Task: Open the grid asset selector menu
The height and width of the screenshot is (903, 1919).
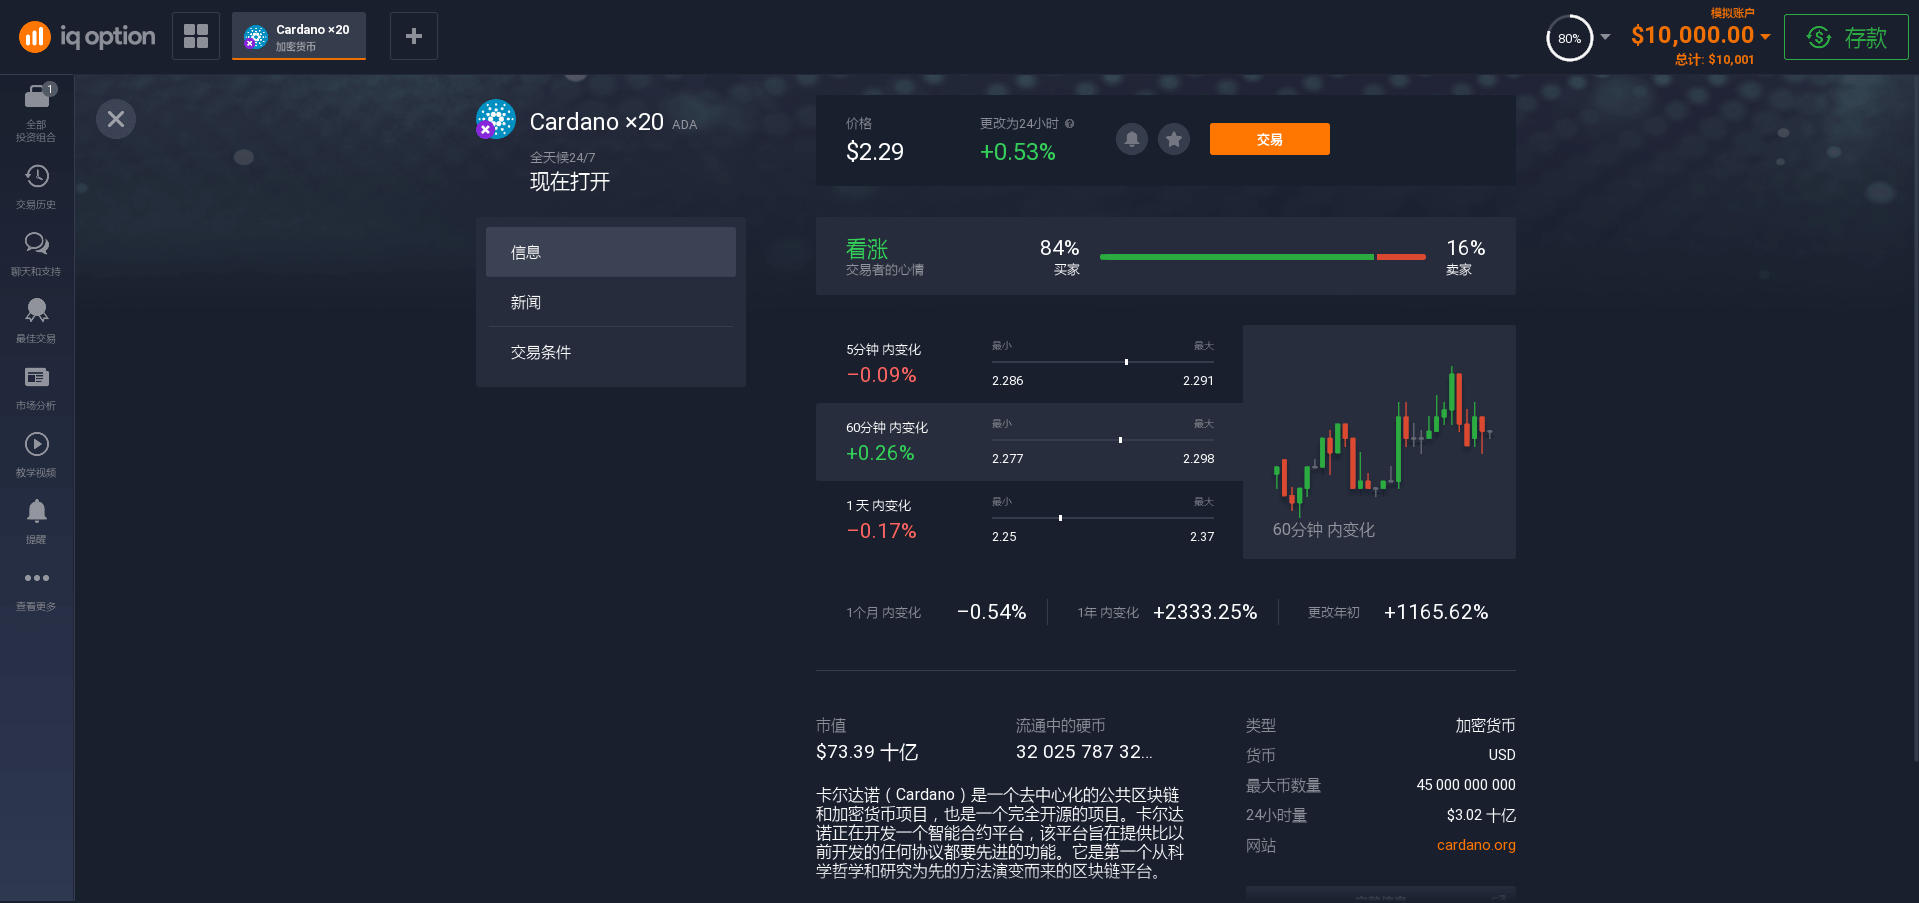Action: (x=195, y=35)
